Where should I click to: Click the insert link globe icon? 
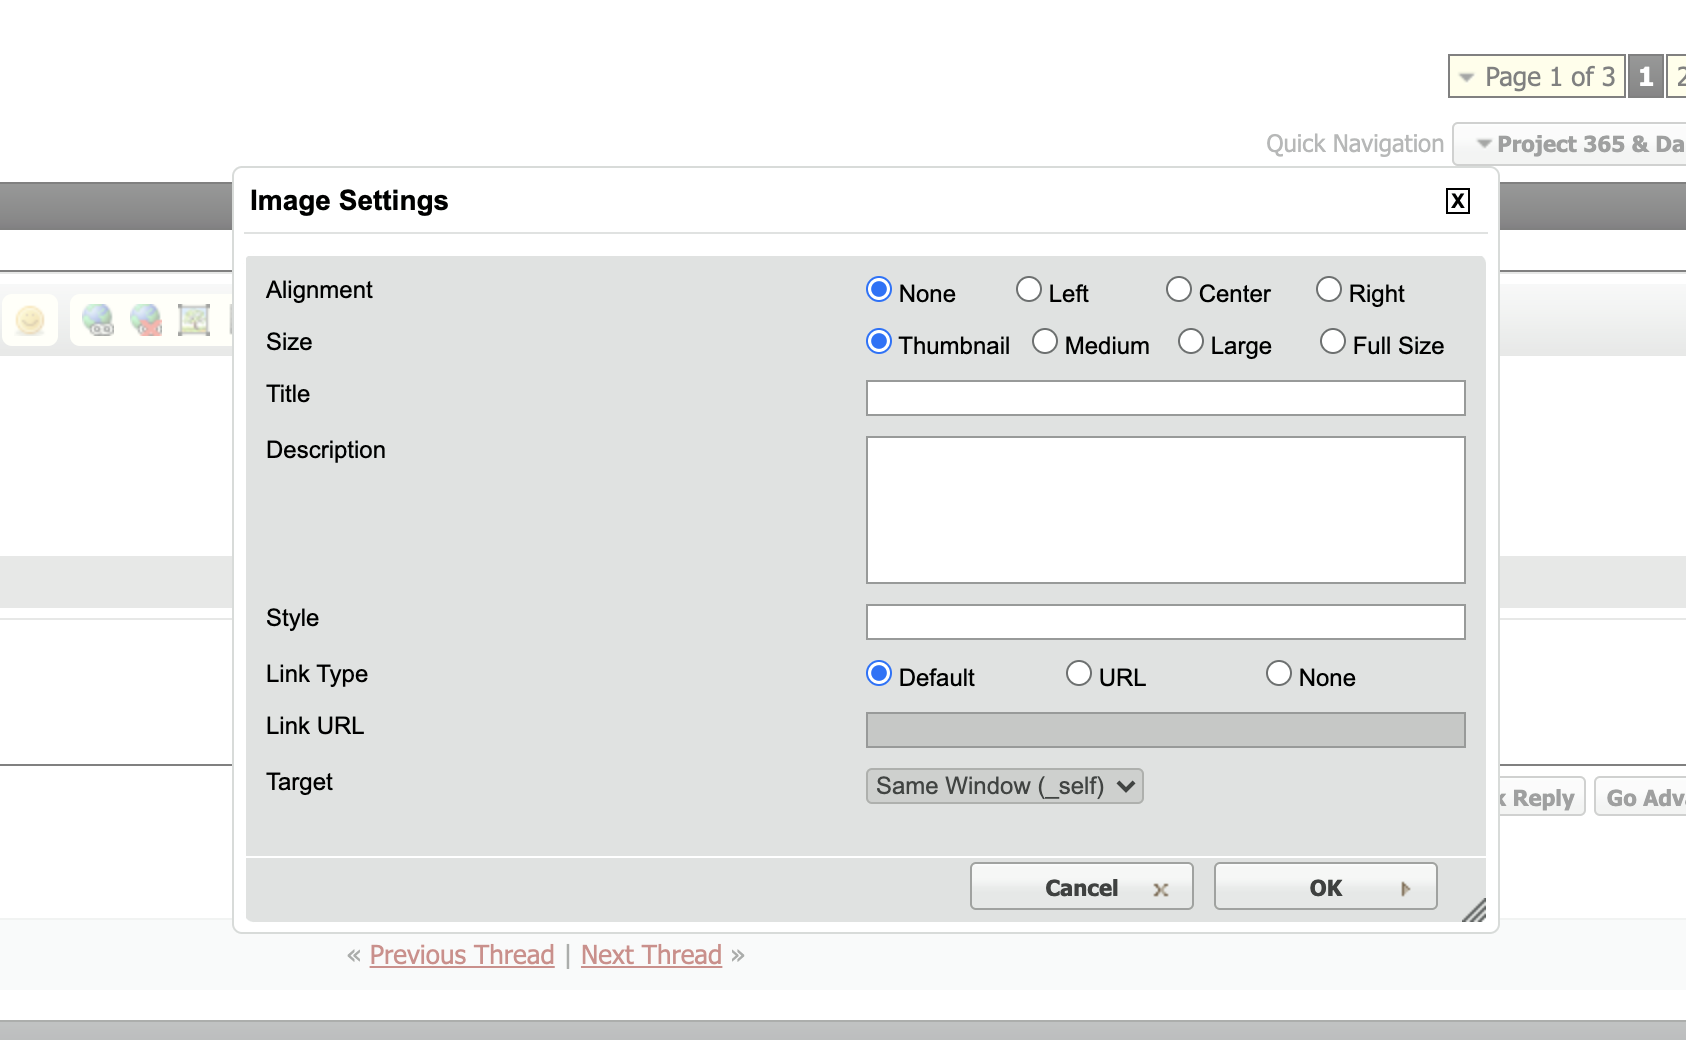[x=98, y=320]
